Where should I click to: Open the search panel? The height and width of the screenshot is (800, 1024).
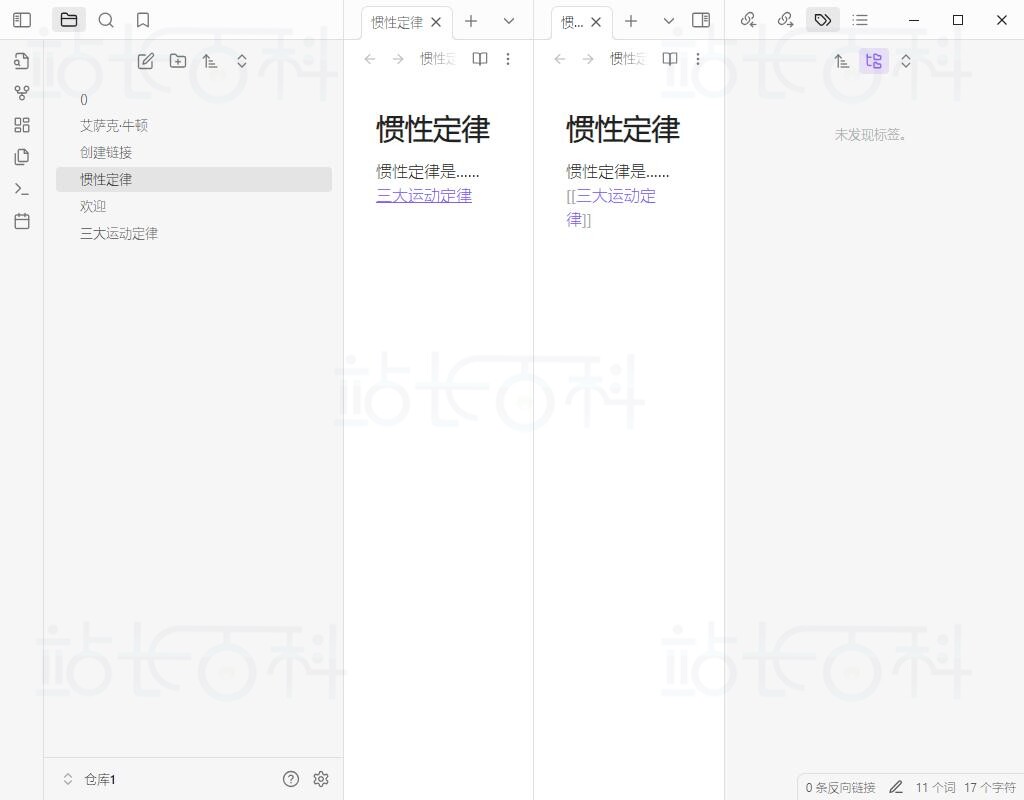tap(106, 20)
